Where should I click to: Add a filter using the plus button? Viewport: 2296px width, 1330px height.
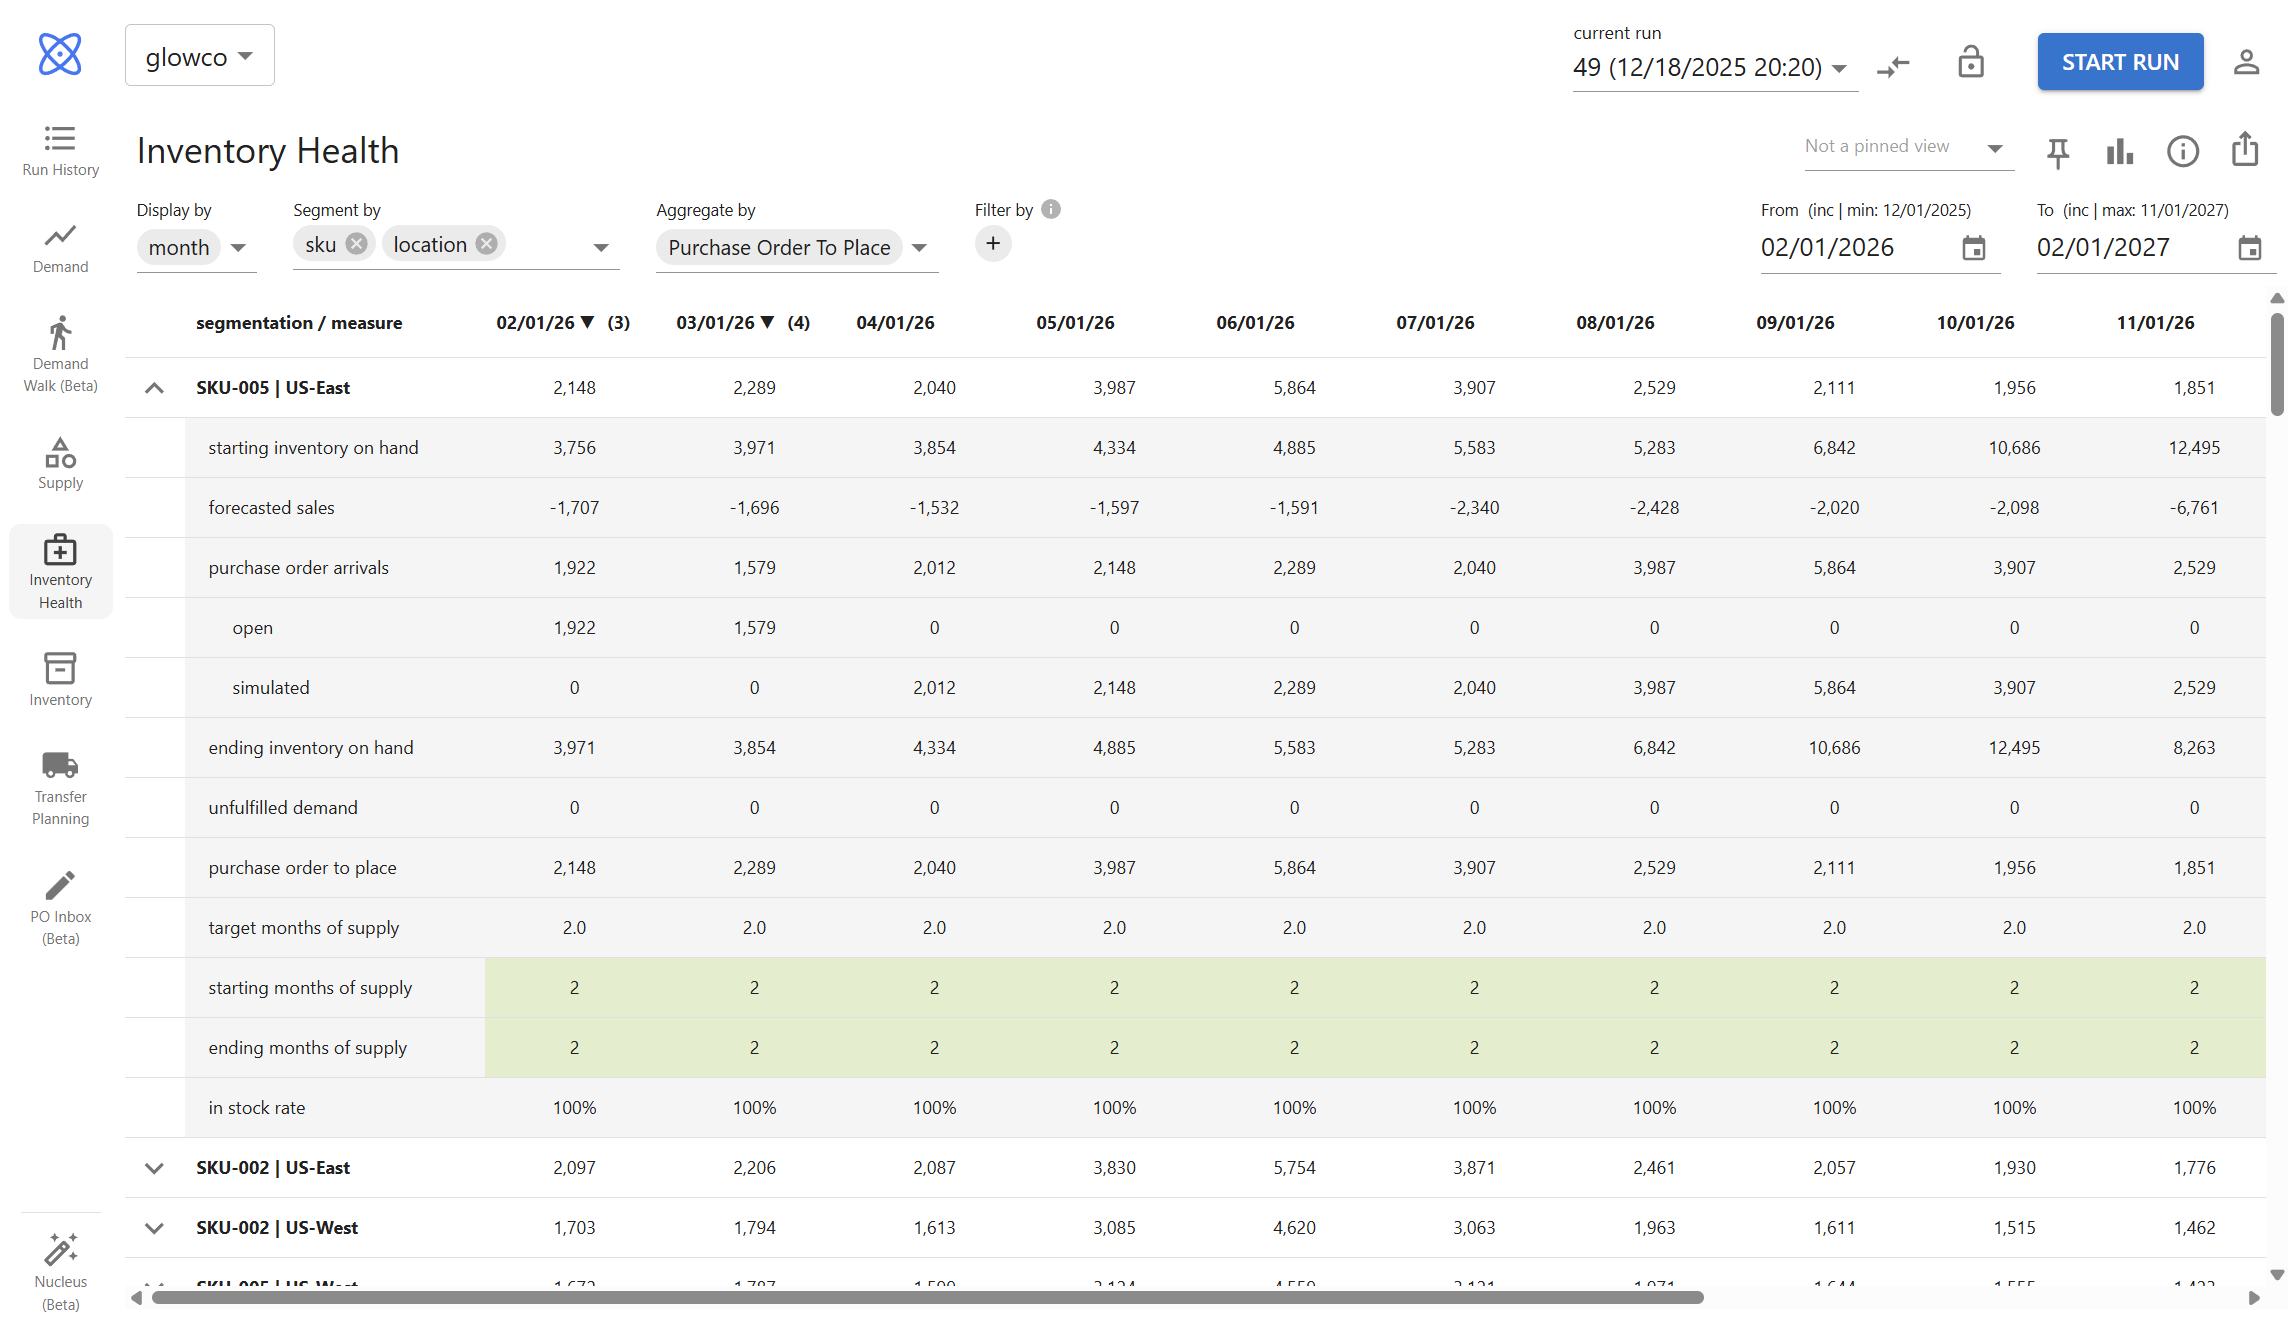(x=993, y=243)
